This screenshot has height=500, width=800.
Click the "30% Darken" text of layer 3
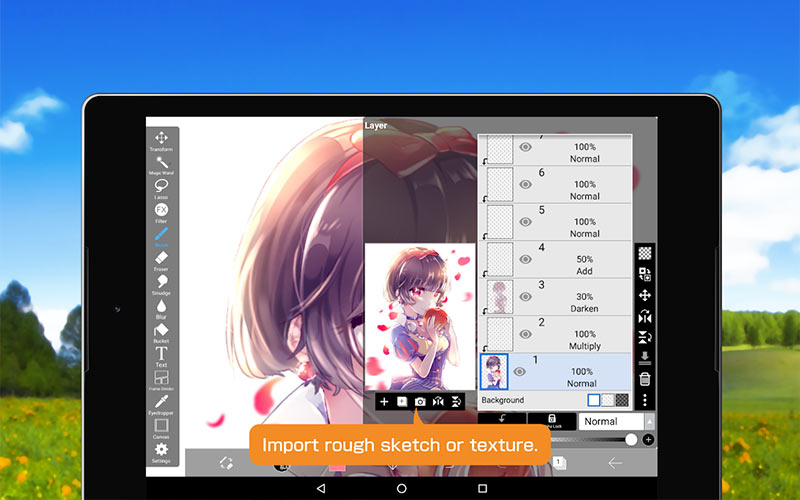[x=584, y=303]
